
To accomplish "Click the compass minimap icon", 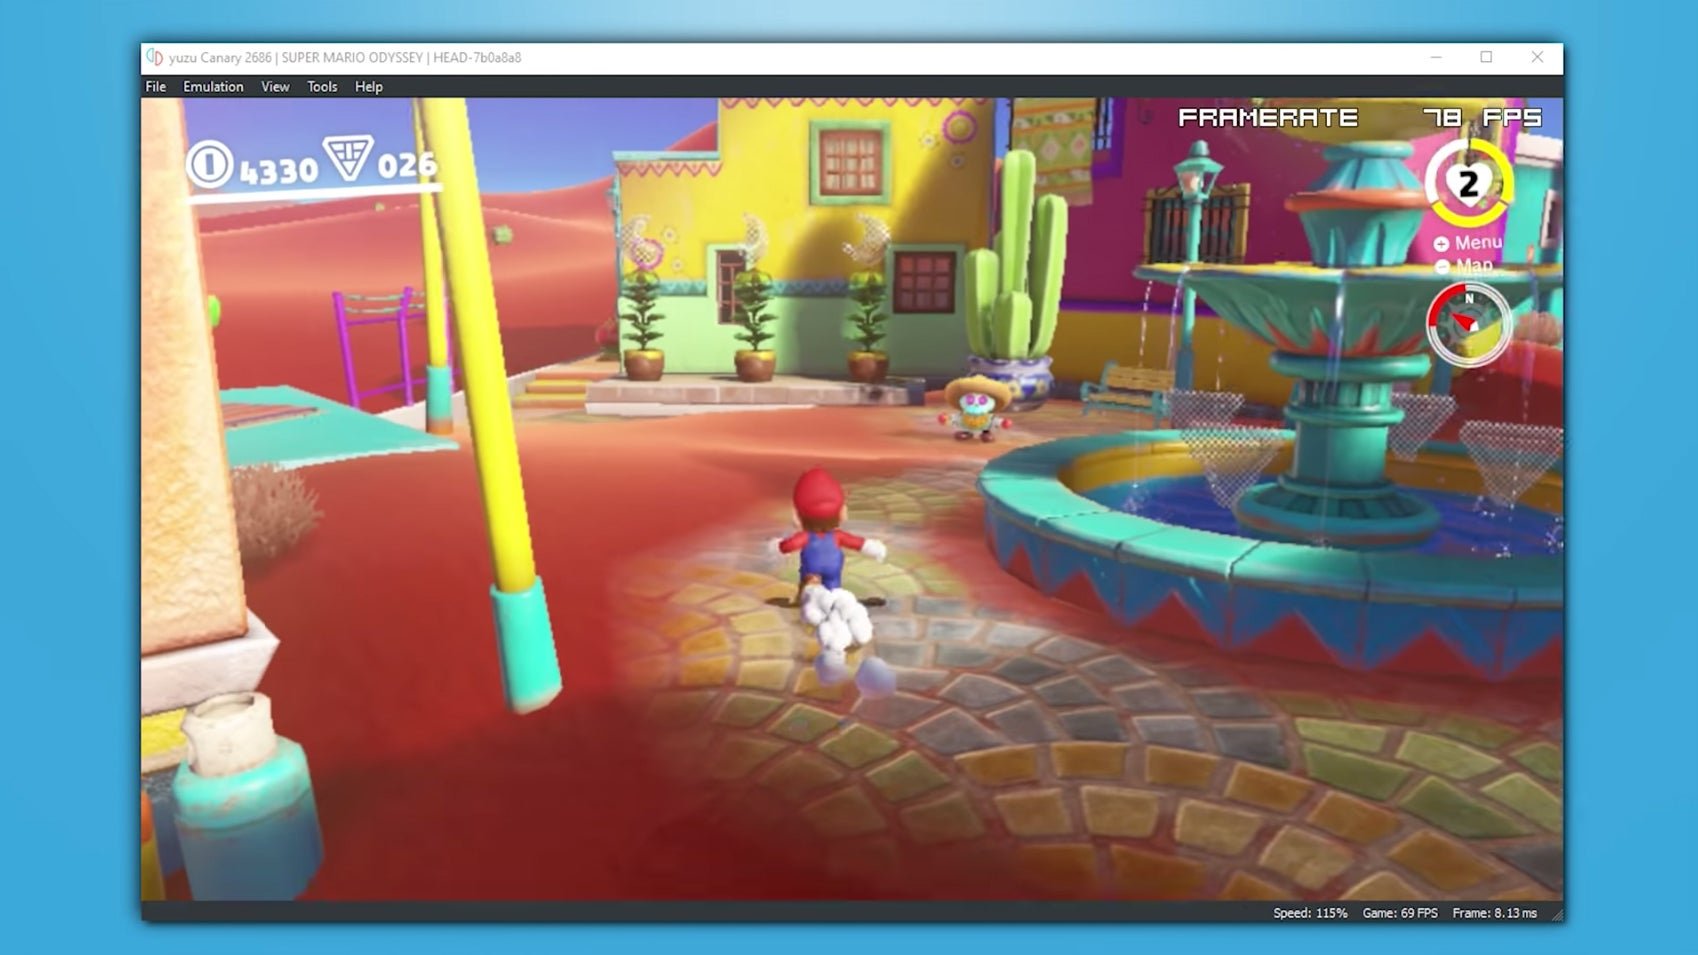I will [1468, 324].
